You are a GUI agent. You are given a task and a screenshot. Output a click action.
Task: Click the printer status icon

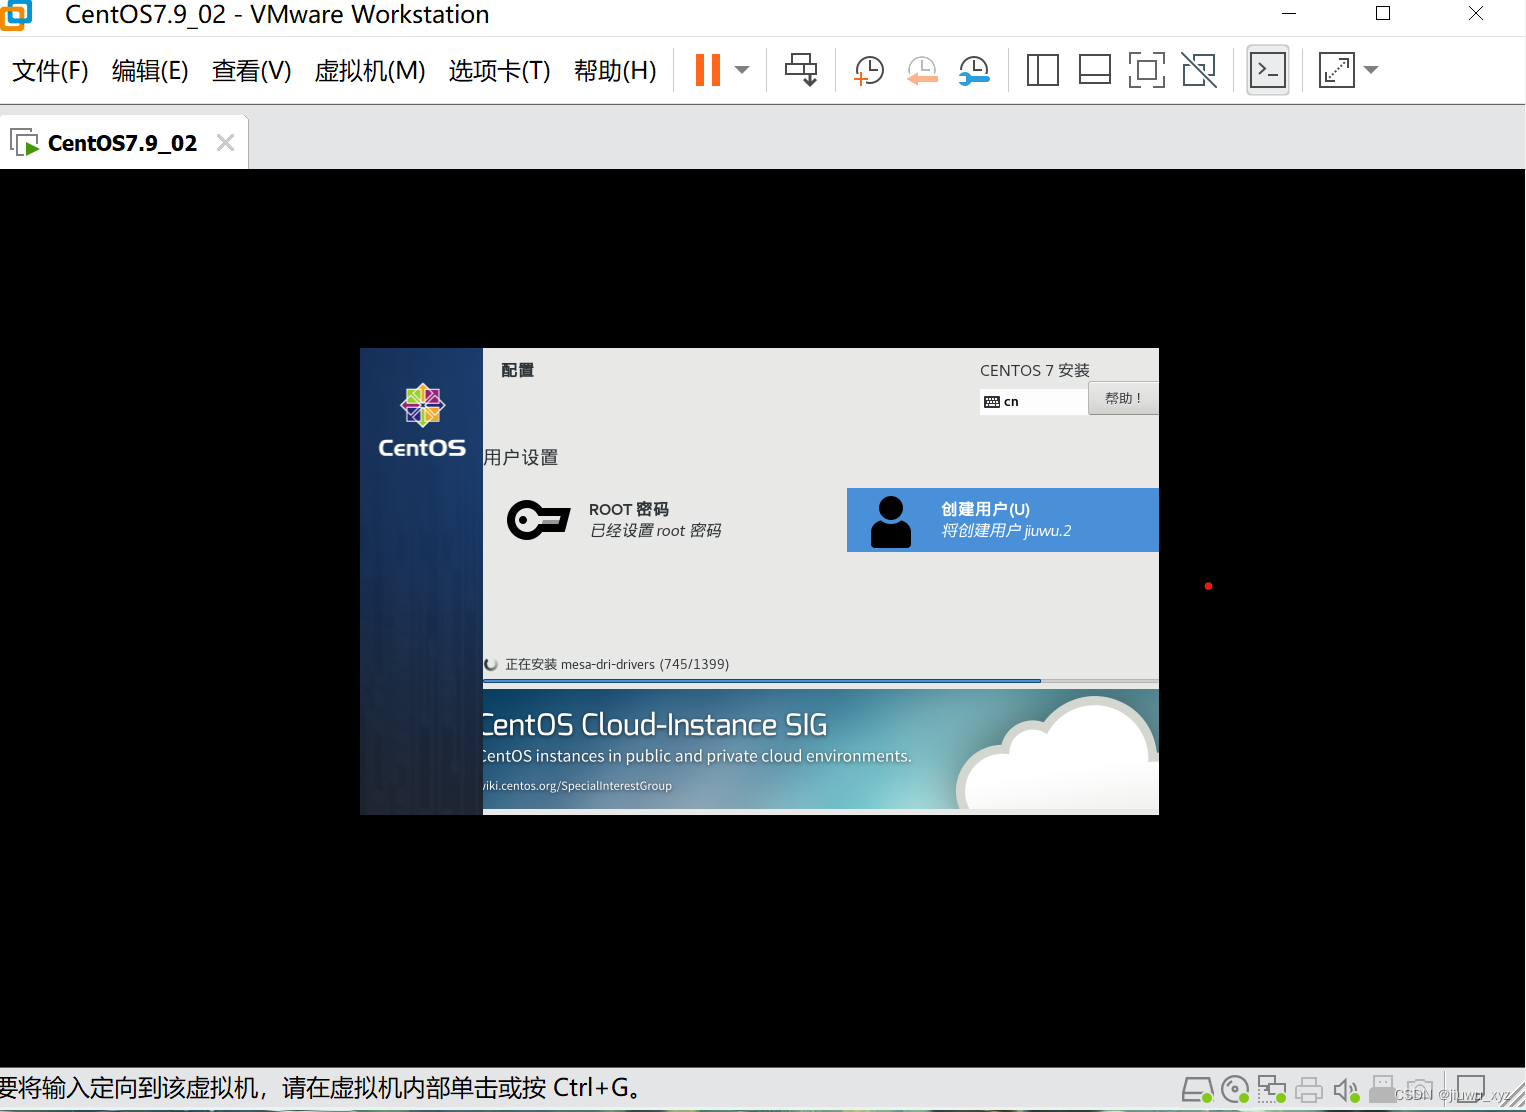(1309, 1089)
